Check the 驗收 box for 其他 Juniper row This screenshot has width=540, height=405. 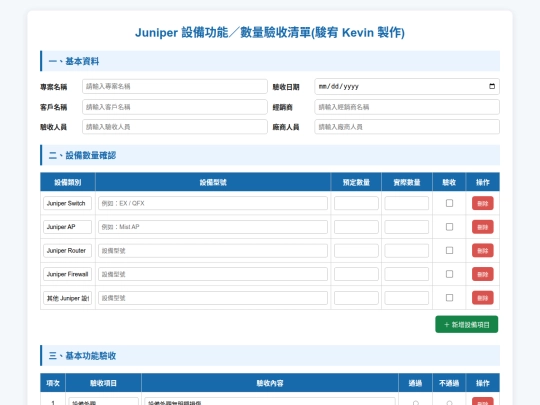click(449, 298)
